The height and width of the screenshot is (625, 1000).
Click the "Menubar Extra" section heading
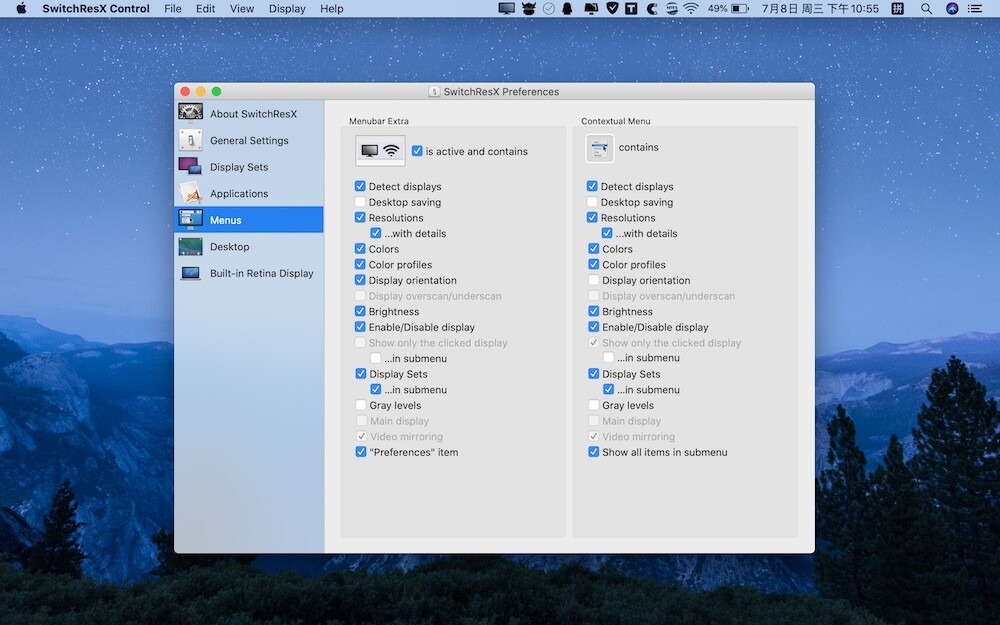tap(379, 121)
